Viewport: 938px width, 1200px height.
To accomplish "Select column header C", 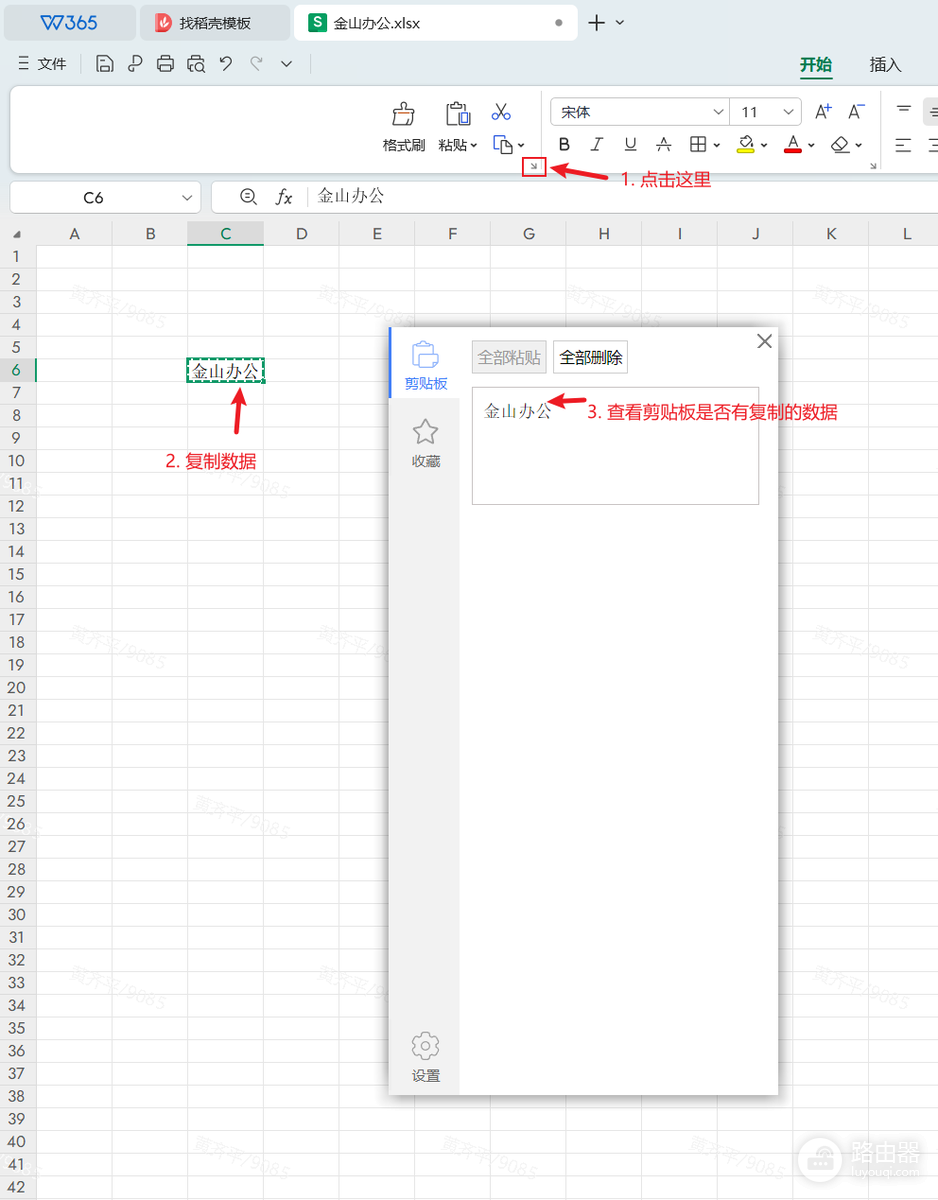I will [x=226, y=234].
